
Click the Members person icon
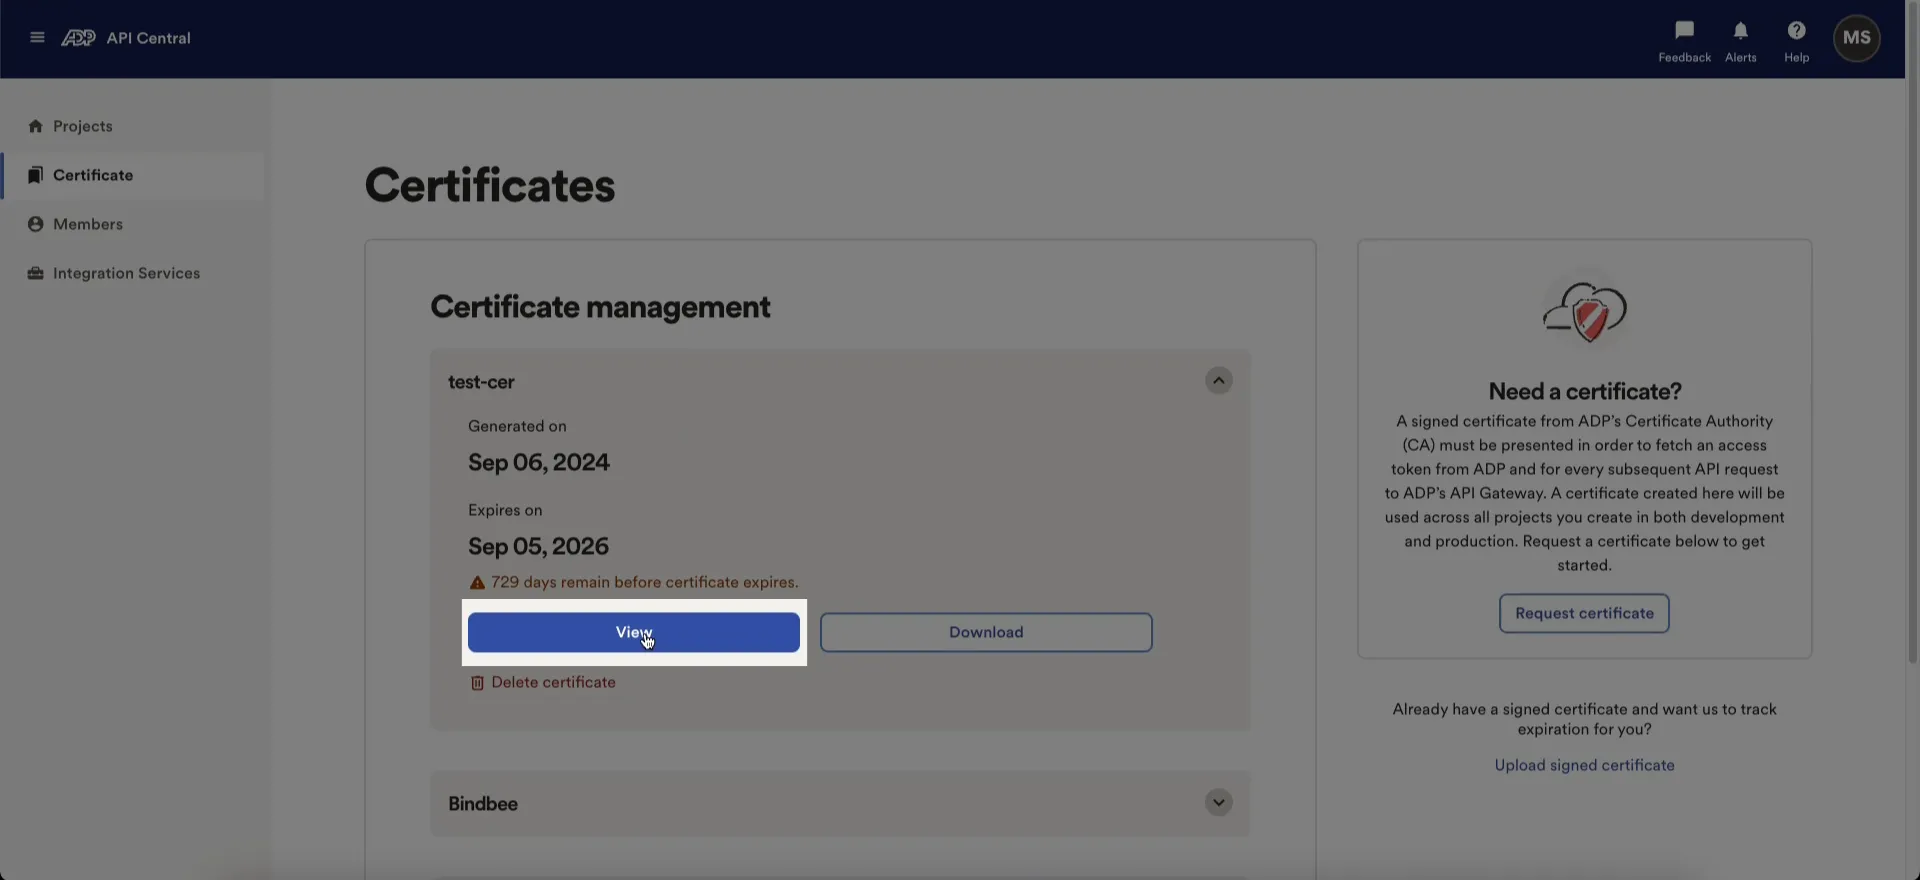pos(36,224)
